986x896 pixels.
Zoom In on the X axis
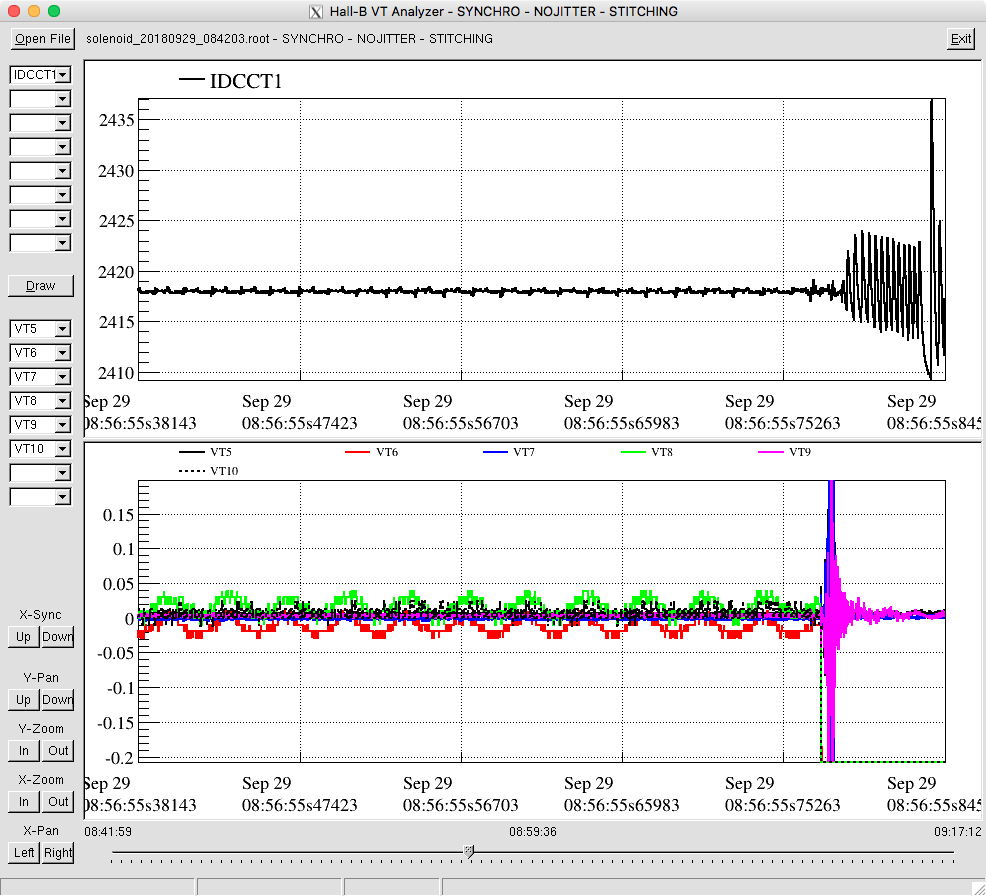(x=23, y=802)
